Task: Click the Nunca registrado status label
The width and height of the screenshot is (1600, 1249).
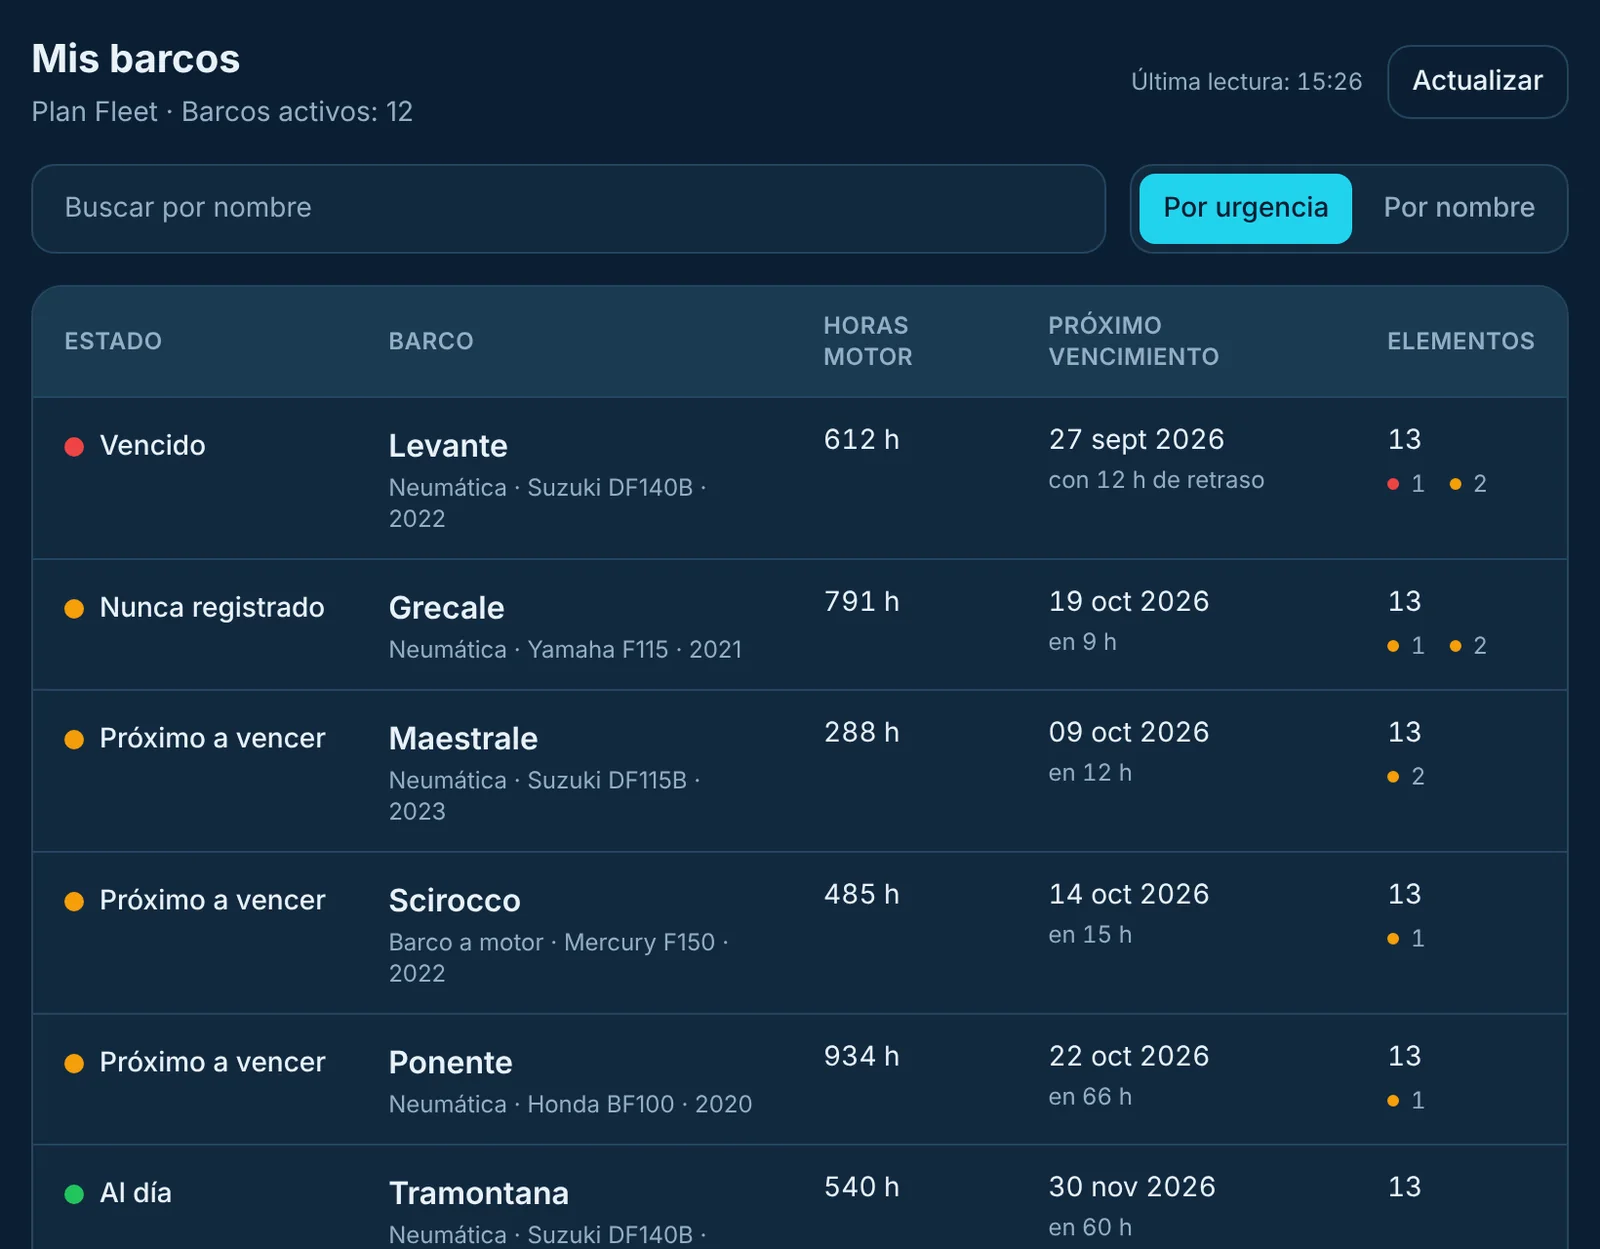Action: (212, 608)
